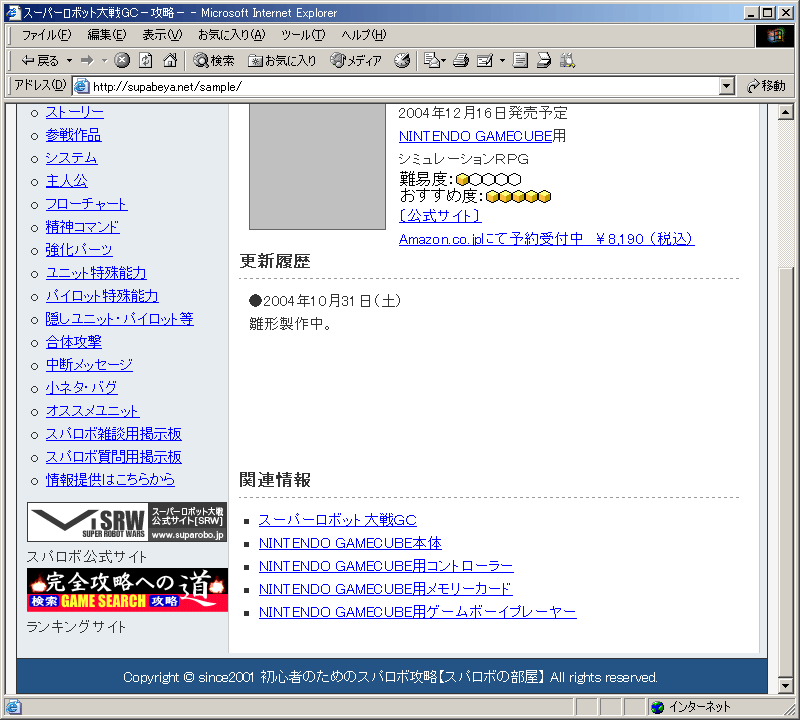Click the History icon in toolbar
This screenshot has height=720, width=800.
click(x=402, y=61)
